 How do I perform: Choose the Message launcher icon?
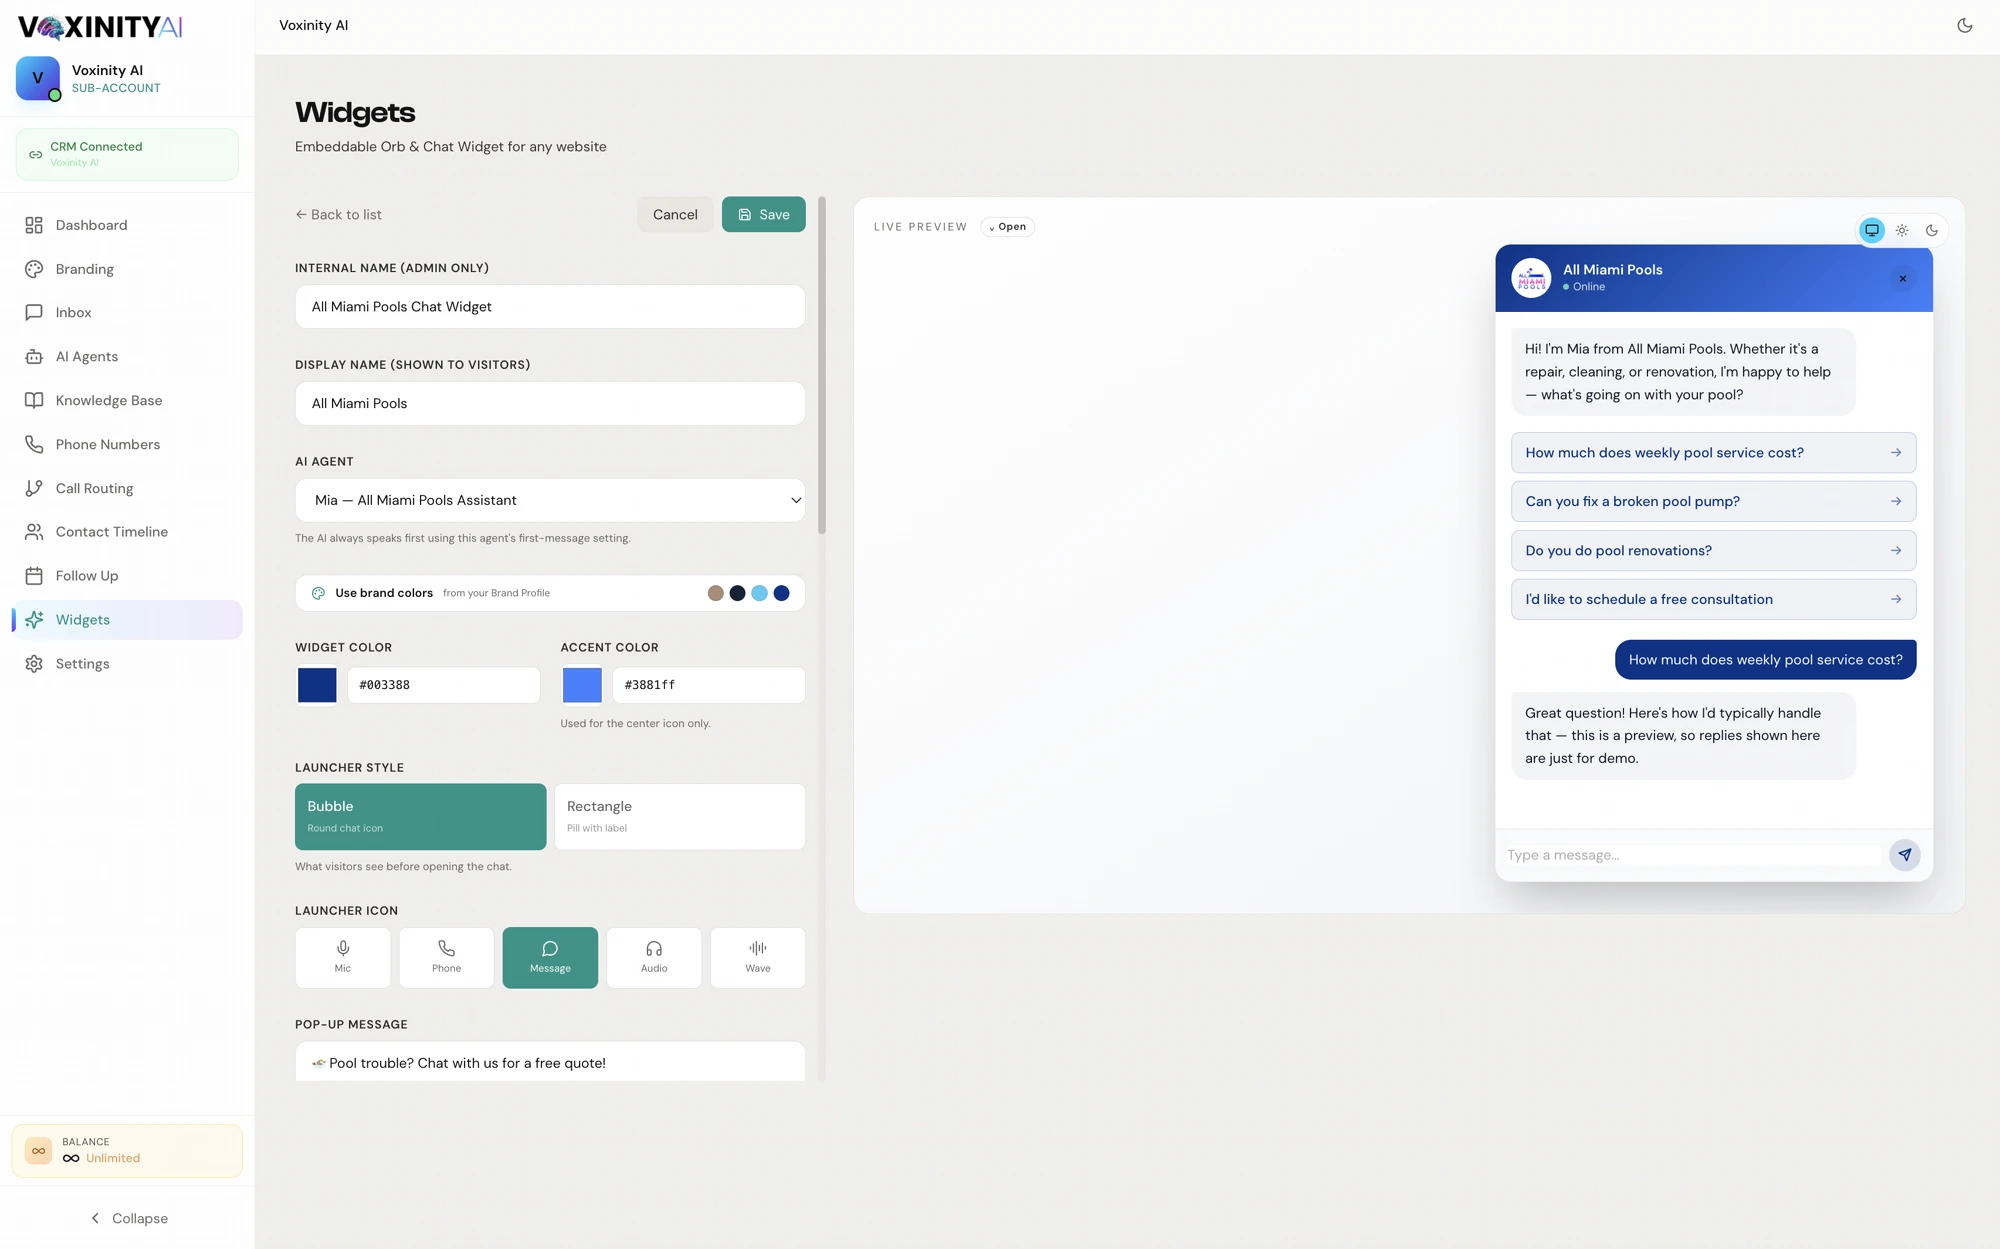tap(550, 957)
